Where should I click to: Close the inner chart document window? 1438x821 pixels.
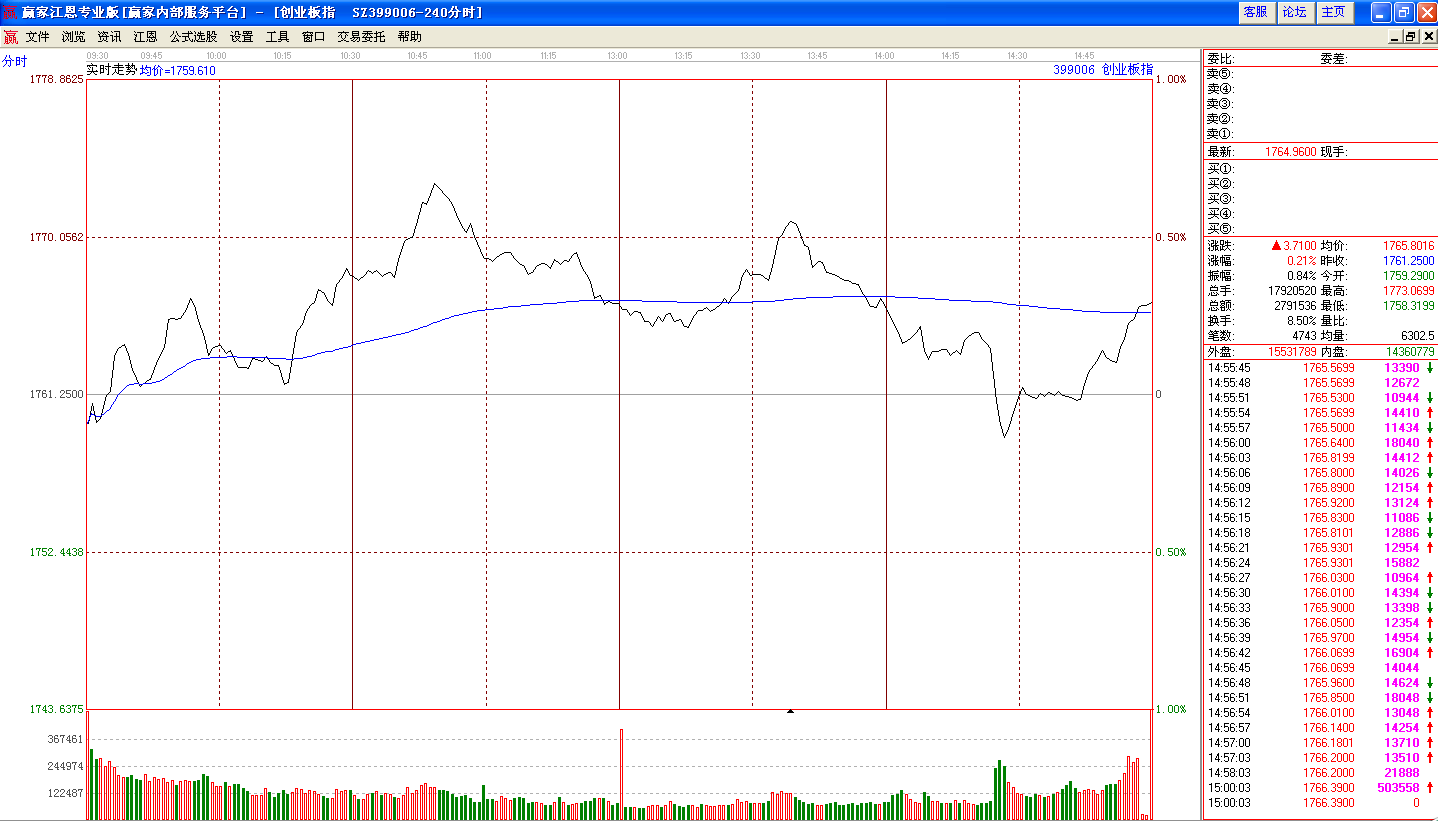pos(1428,36)
